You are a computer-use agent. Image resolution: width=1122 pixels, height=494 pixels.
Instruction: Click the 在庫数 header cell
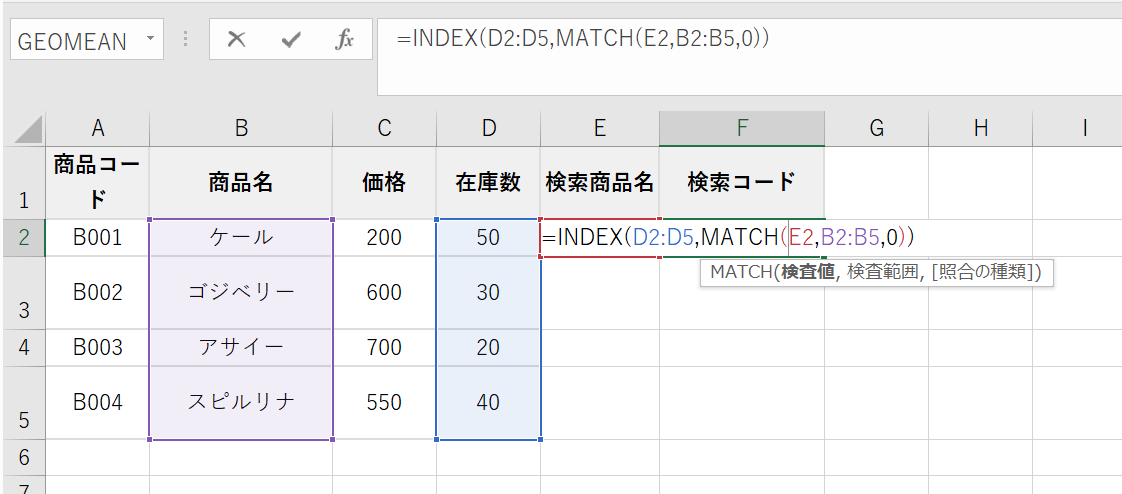(x=488, y=182)
